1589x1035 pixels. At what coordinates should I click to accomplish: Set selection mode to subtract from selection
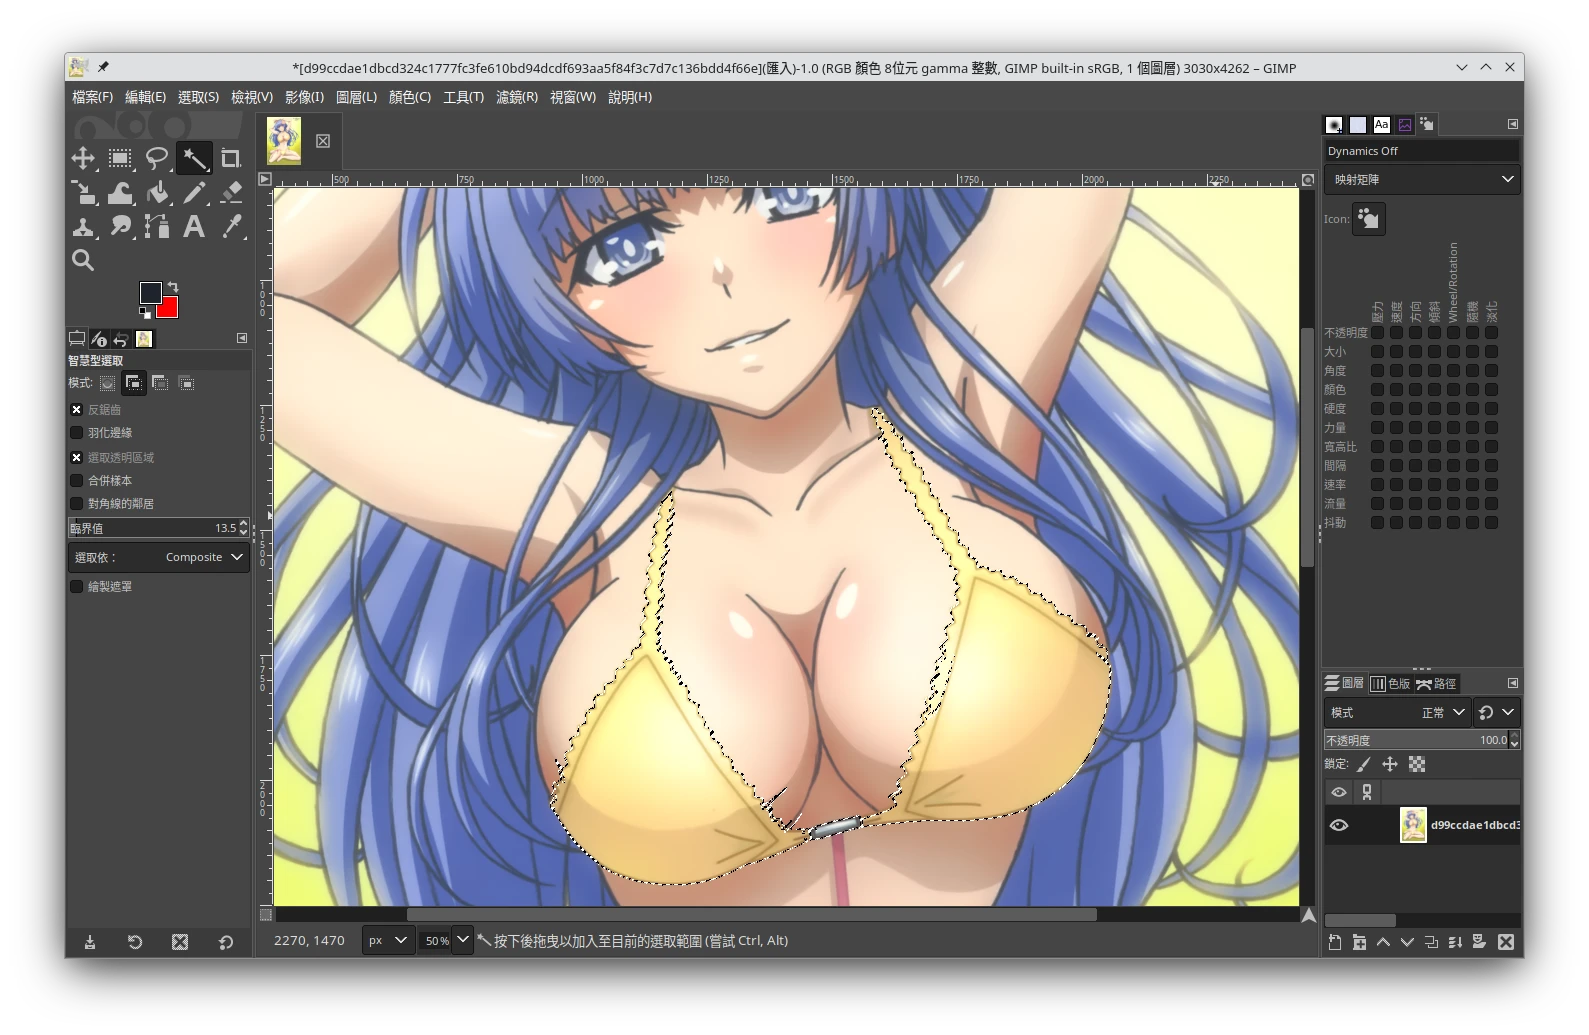tap(159, 383)
